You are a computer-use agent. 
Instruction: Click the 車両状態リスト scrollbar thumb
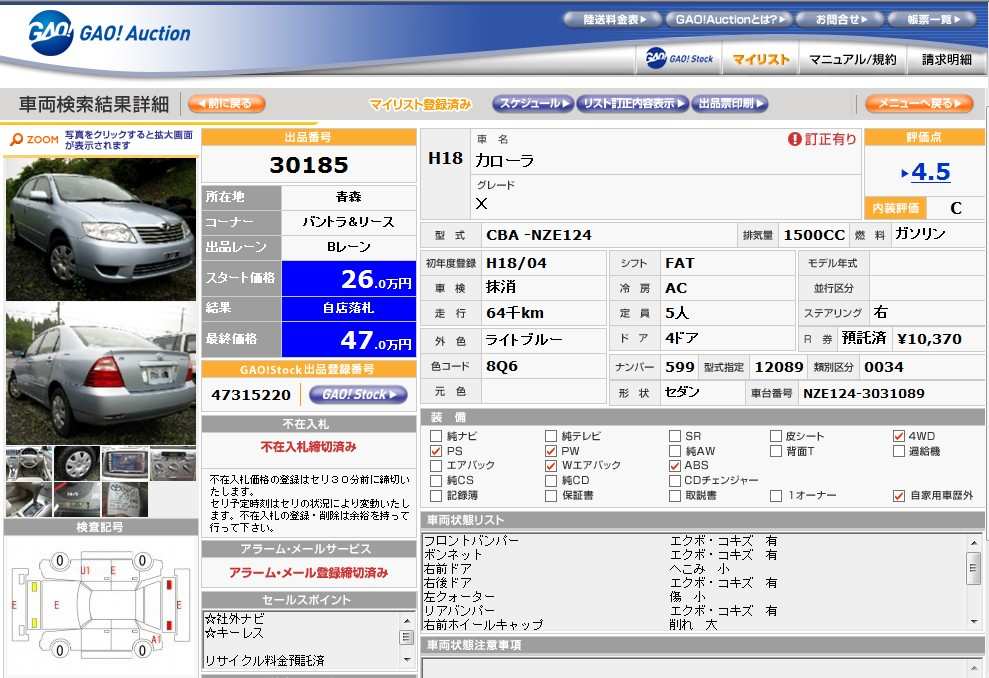tap(973, 568)
